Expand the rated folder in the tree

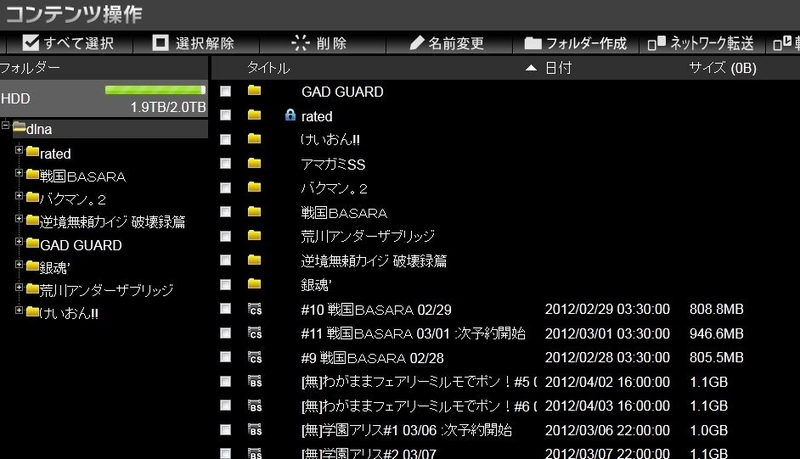pos(19,150)
